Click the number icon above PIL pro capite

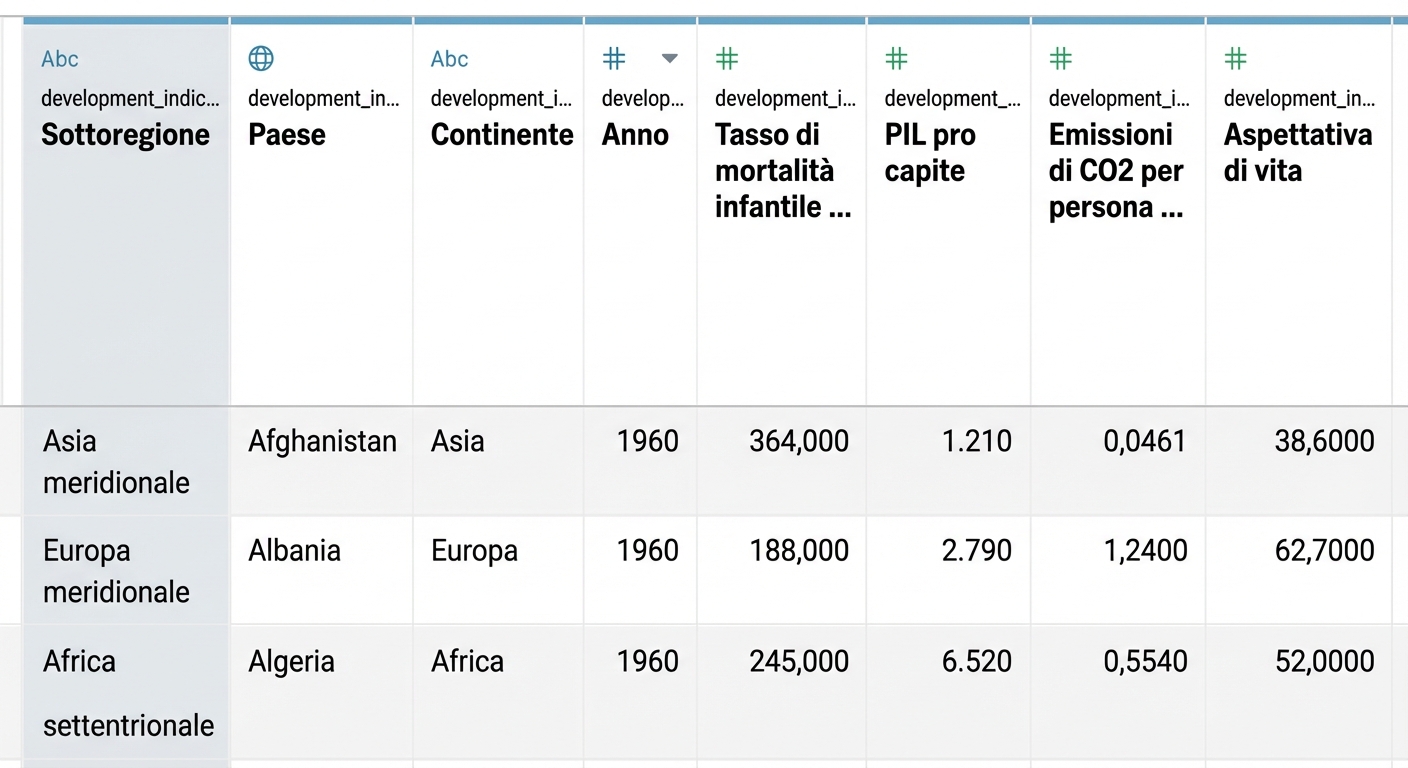click(897, 59)
